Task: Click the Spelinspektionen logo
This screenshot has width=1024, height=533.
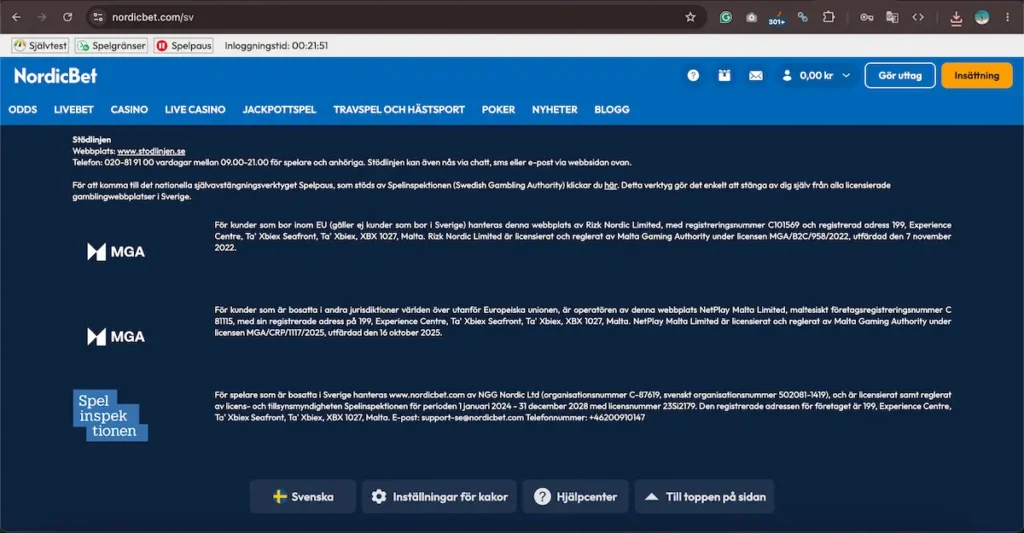Action: pyautogui.click(x=110, y=415)
